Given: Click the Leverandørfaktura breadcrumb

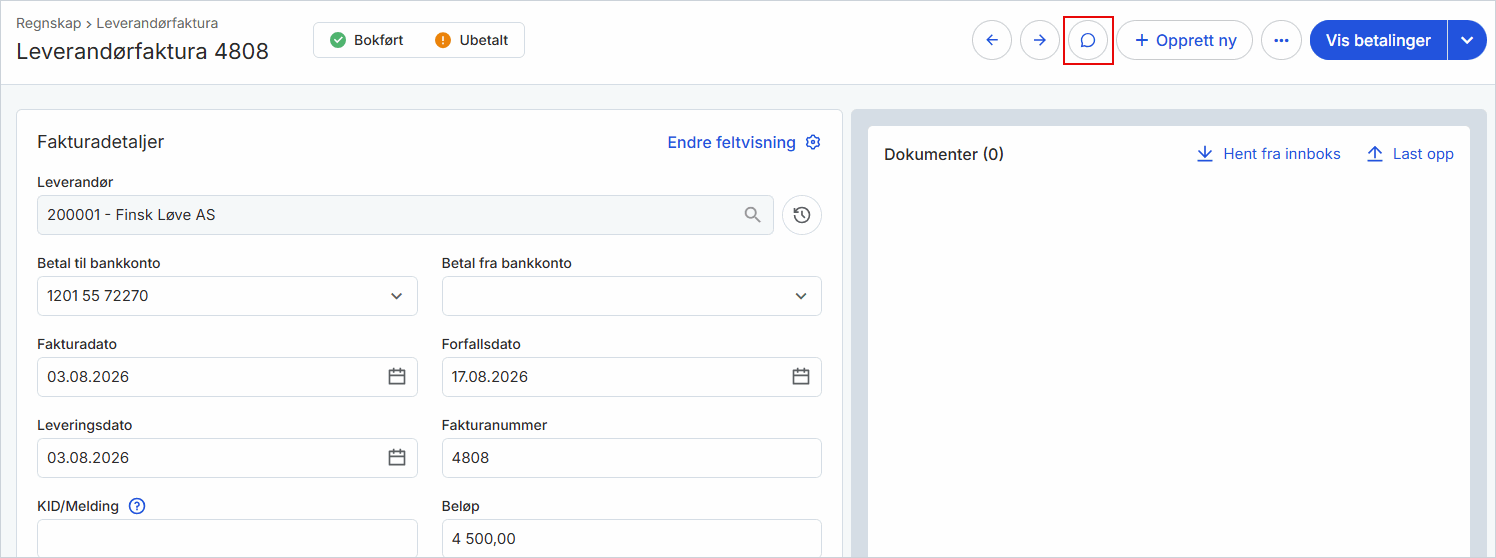Looking at the screenshot, I should click(157, 22).
